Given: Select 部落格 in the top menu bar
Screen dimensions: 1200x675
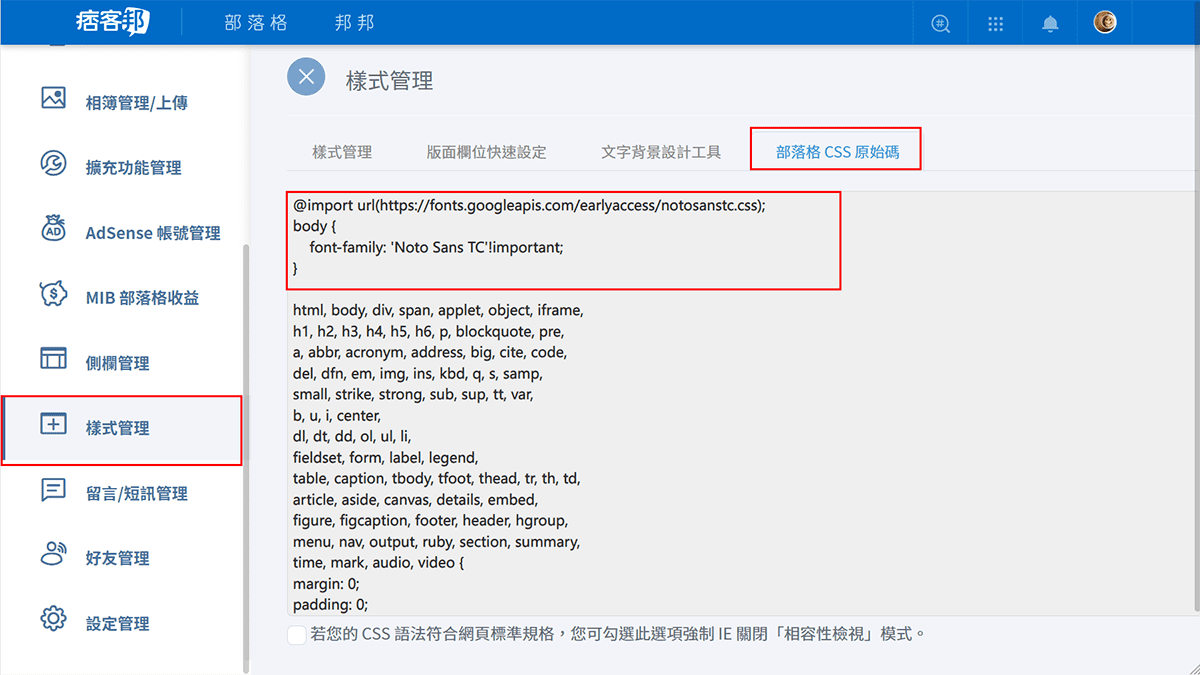Looking at the screenshot, I should [256, 21].
